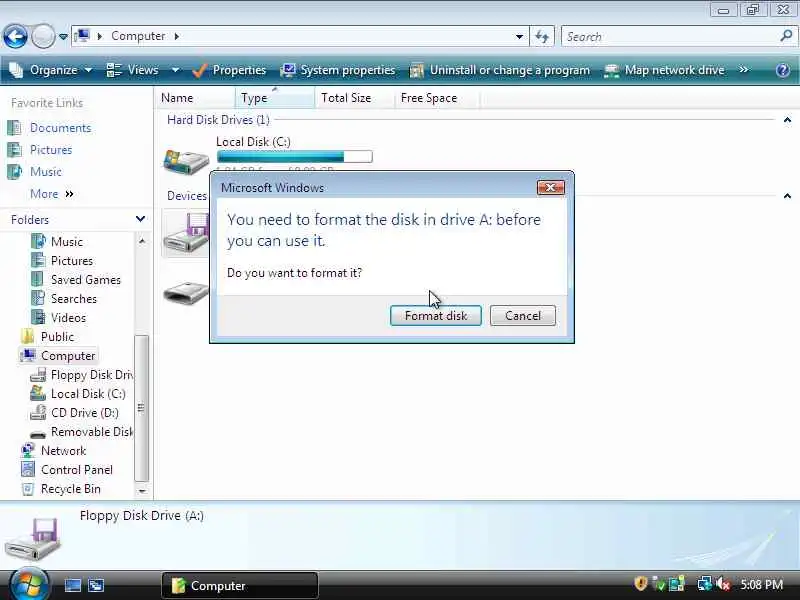Open the Views dropdown arrow

coord(175,70)
